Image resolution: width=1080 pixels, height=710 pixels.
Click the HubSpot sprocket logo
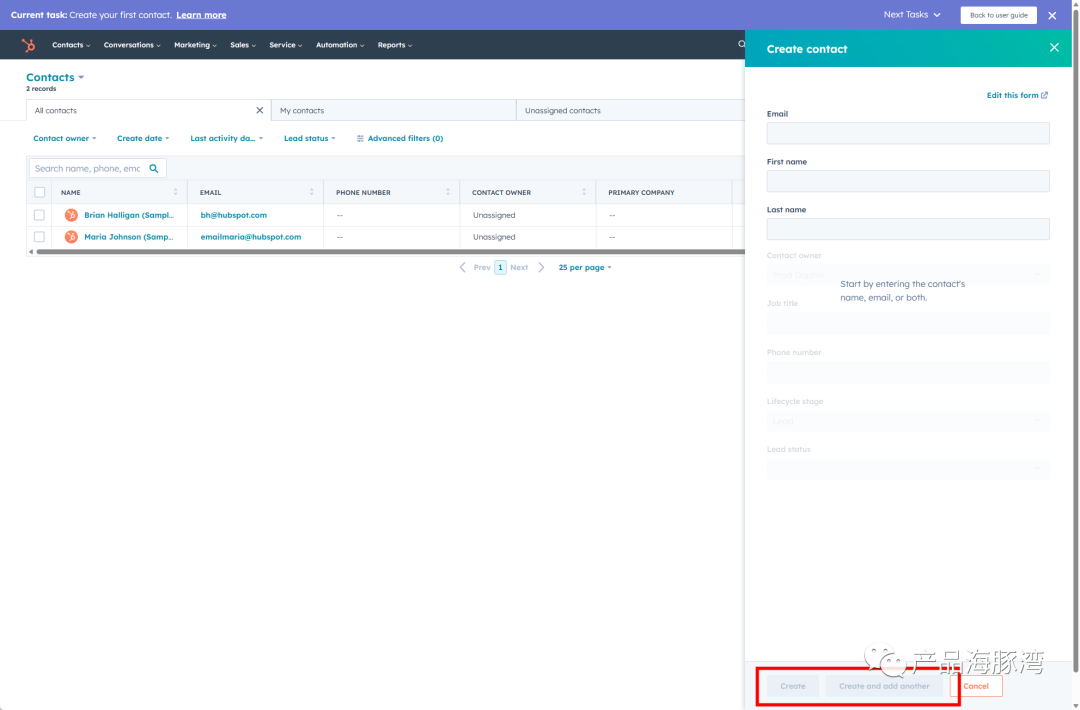point(28,45)
